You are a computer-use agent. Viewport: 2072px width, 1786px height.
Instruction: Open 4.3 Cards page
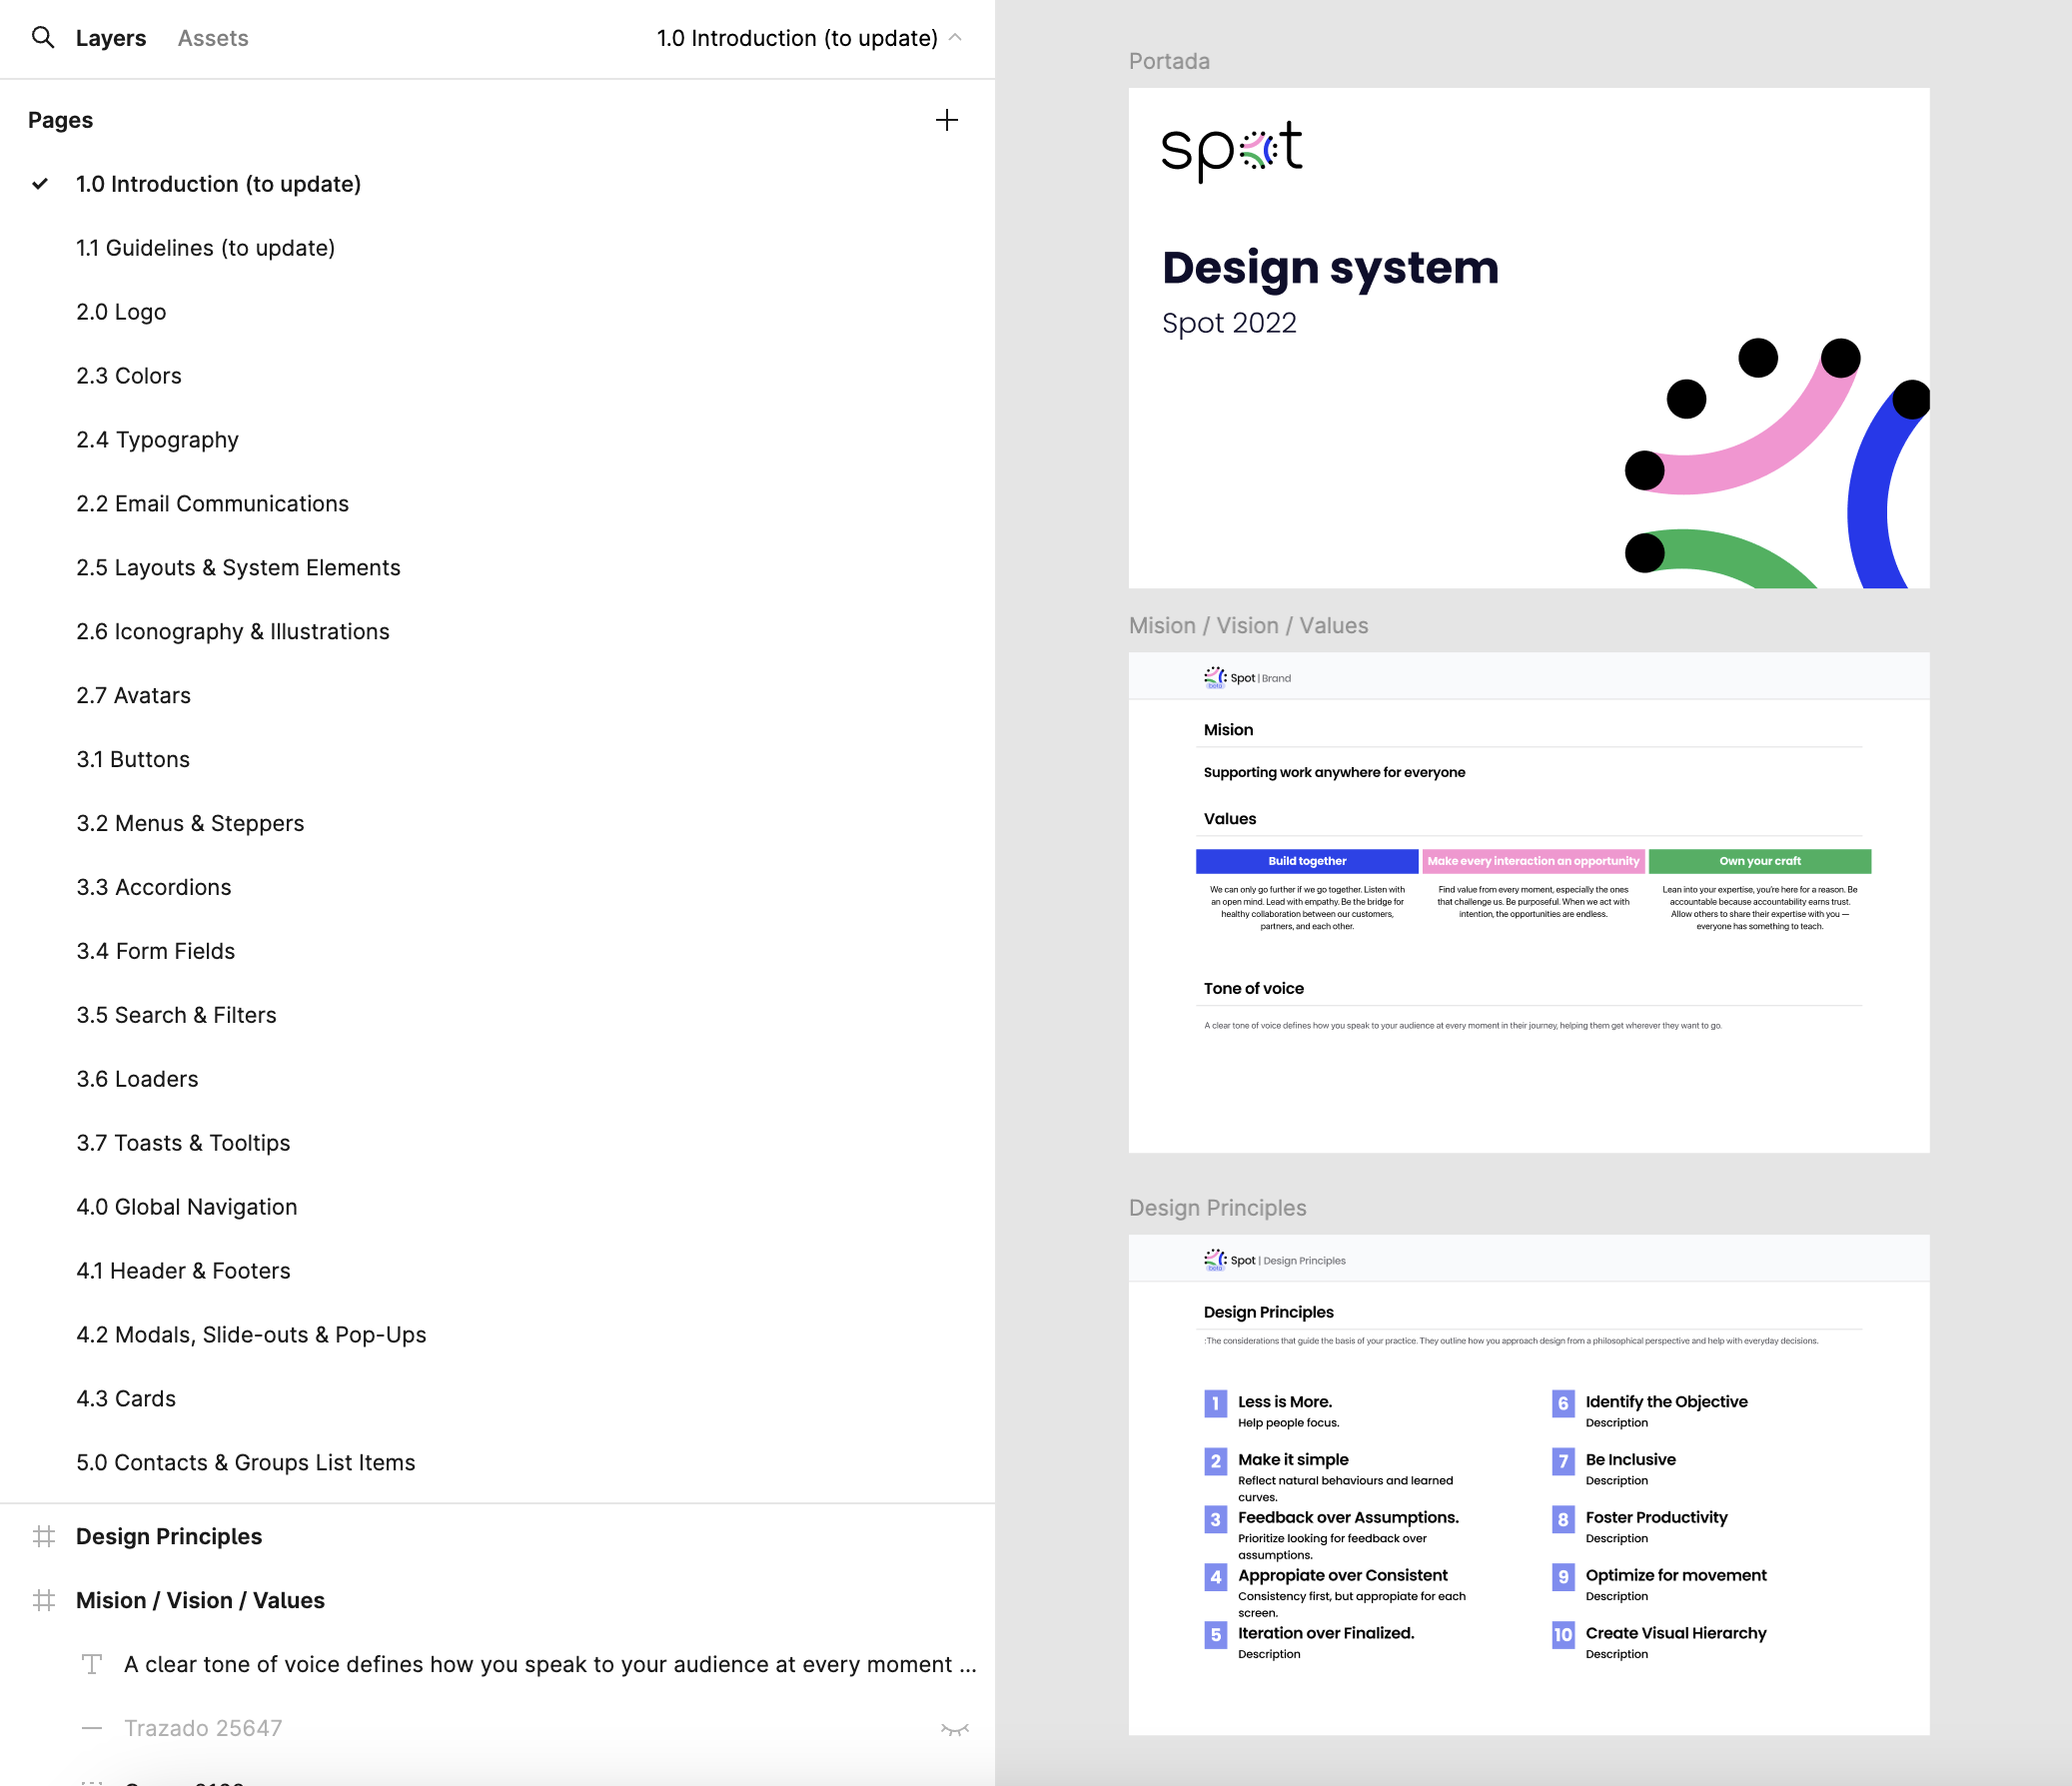126,1400
